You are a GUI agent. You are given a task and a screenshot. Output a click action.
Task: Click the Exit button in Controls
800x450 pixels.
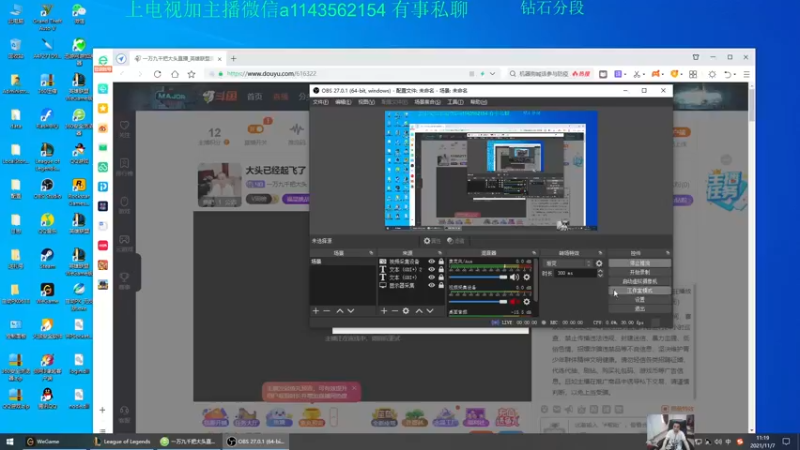[640, 309]
